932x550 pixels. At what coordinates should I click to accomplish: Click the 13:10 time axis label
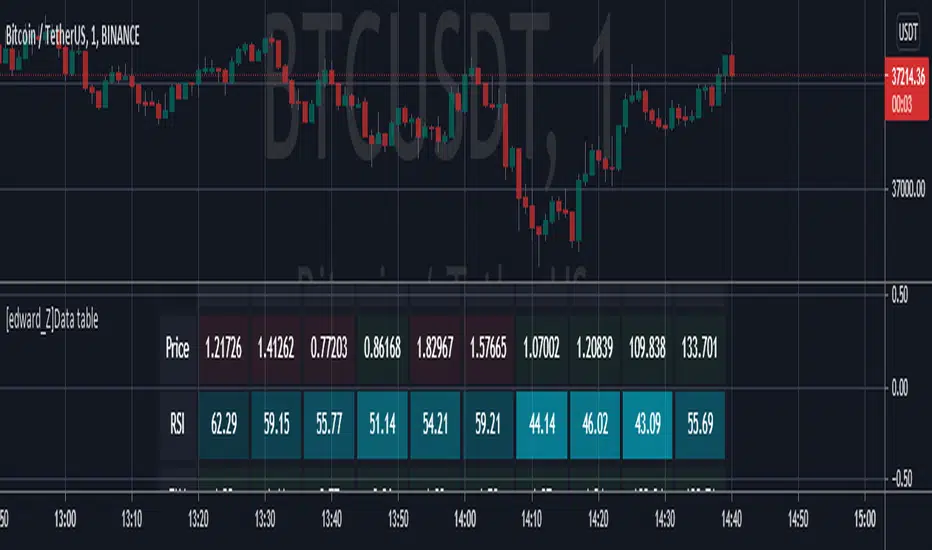[131, 520]
